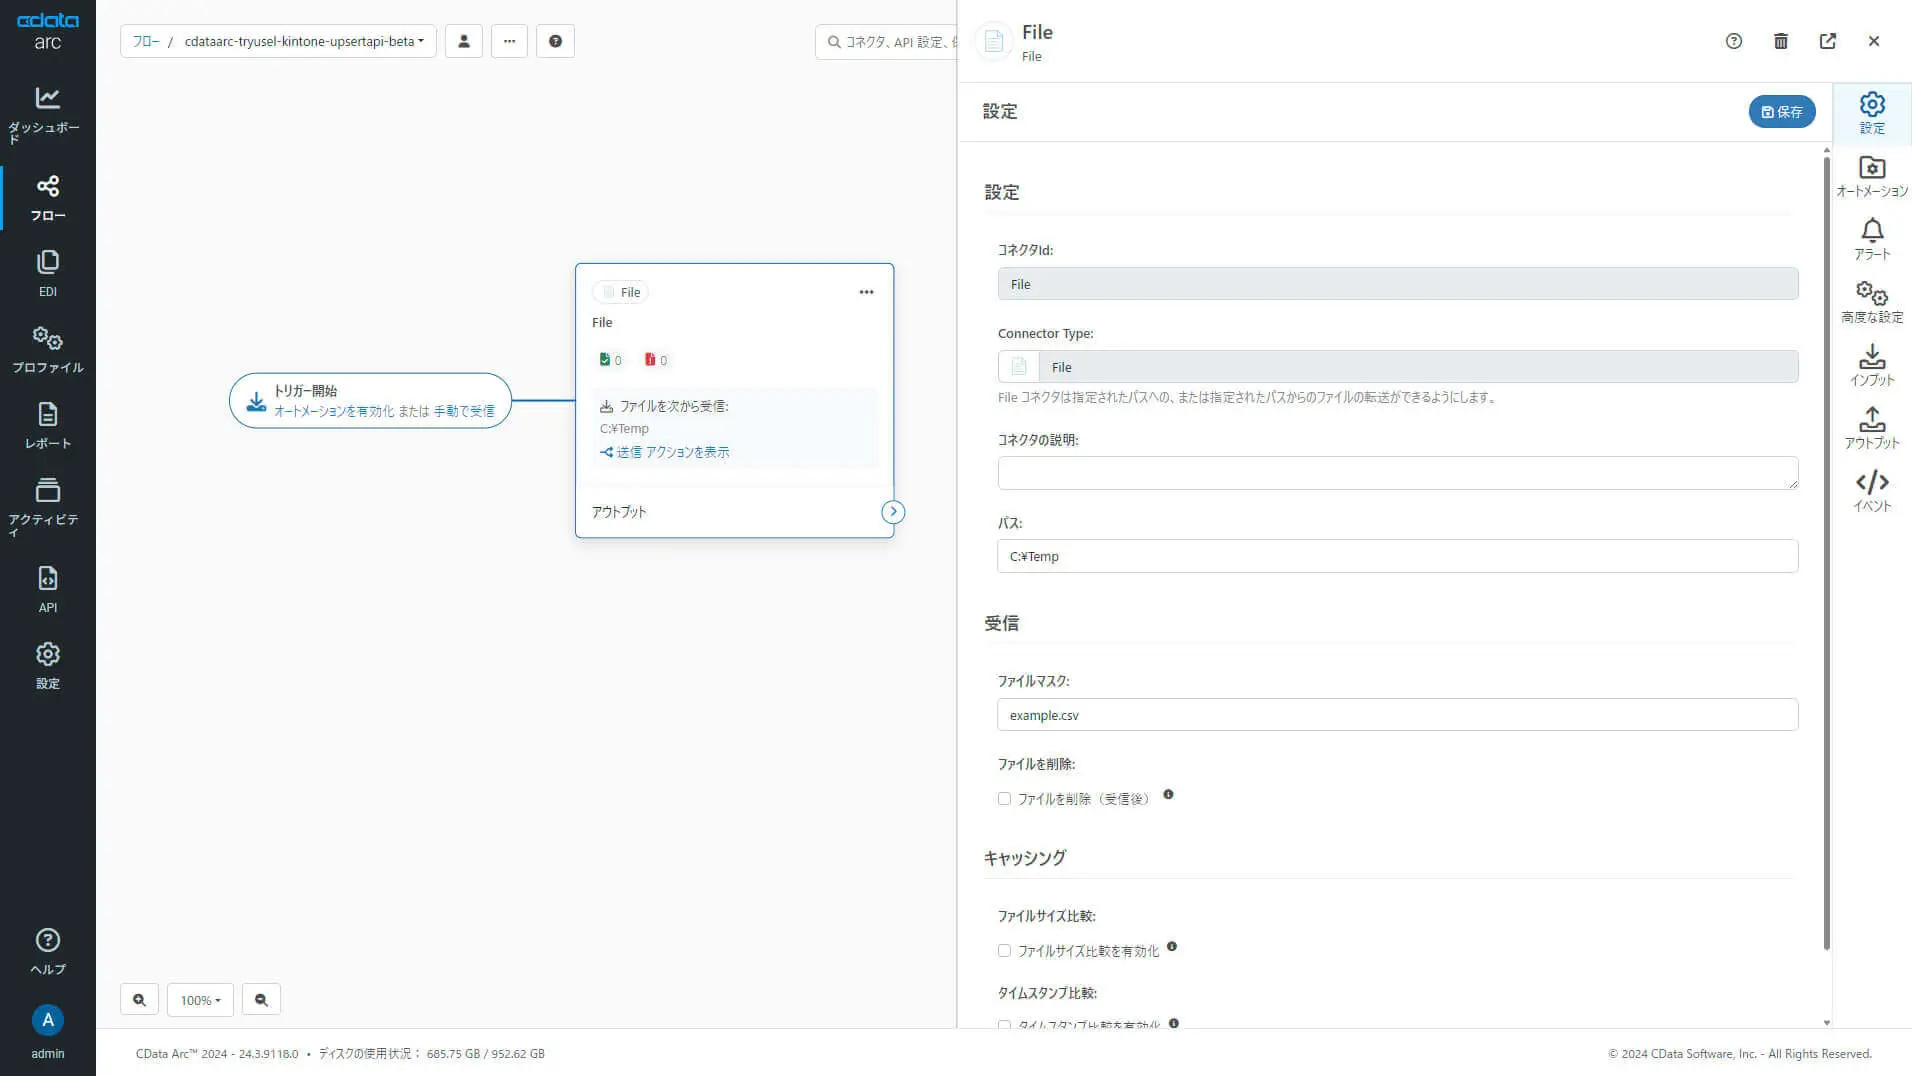
Task: Expand the File connector output arrow
Action: pos(892,512)
